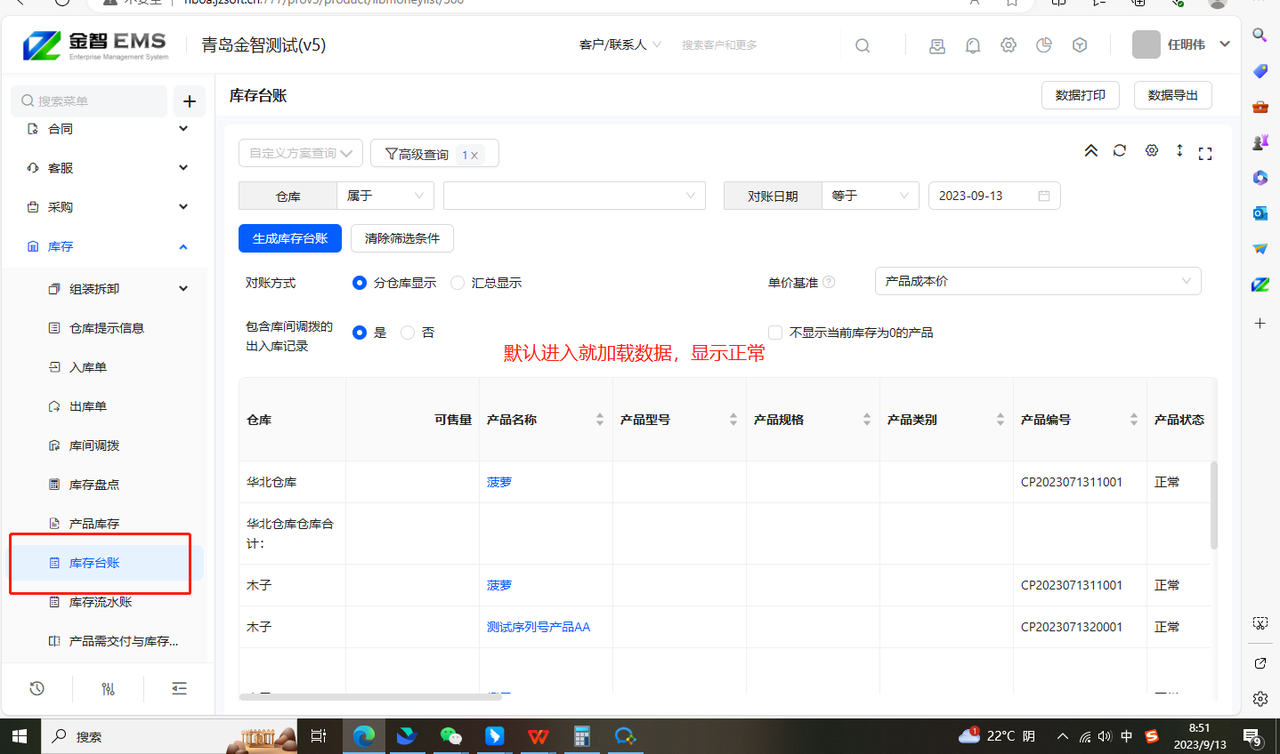Screen dimensions: 1280x754
Task: Open the settings gear in top header
Action: point(1008,45)
